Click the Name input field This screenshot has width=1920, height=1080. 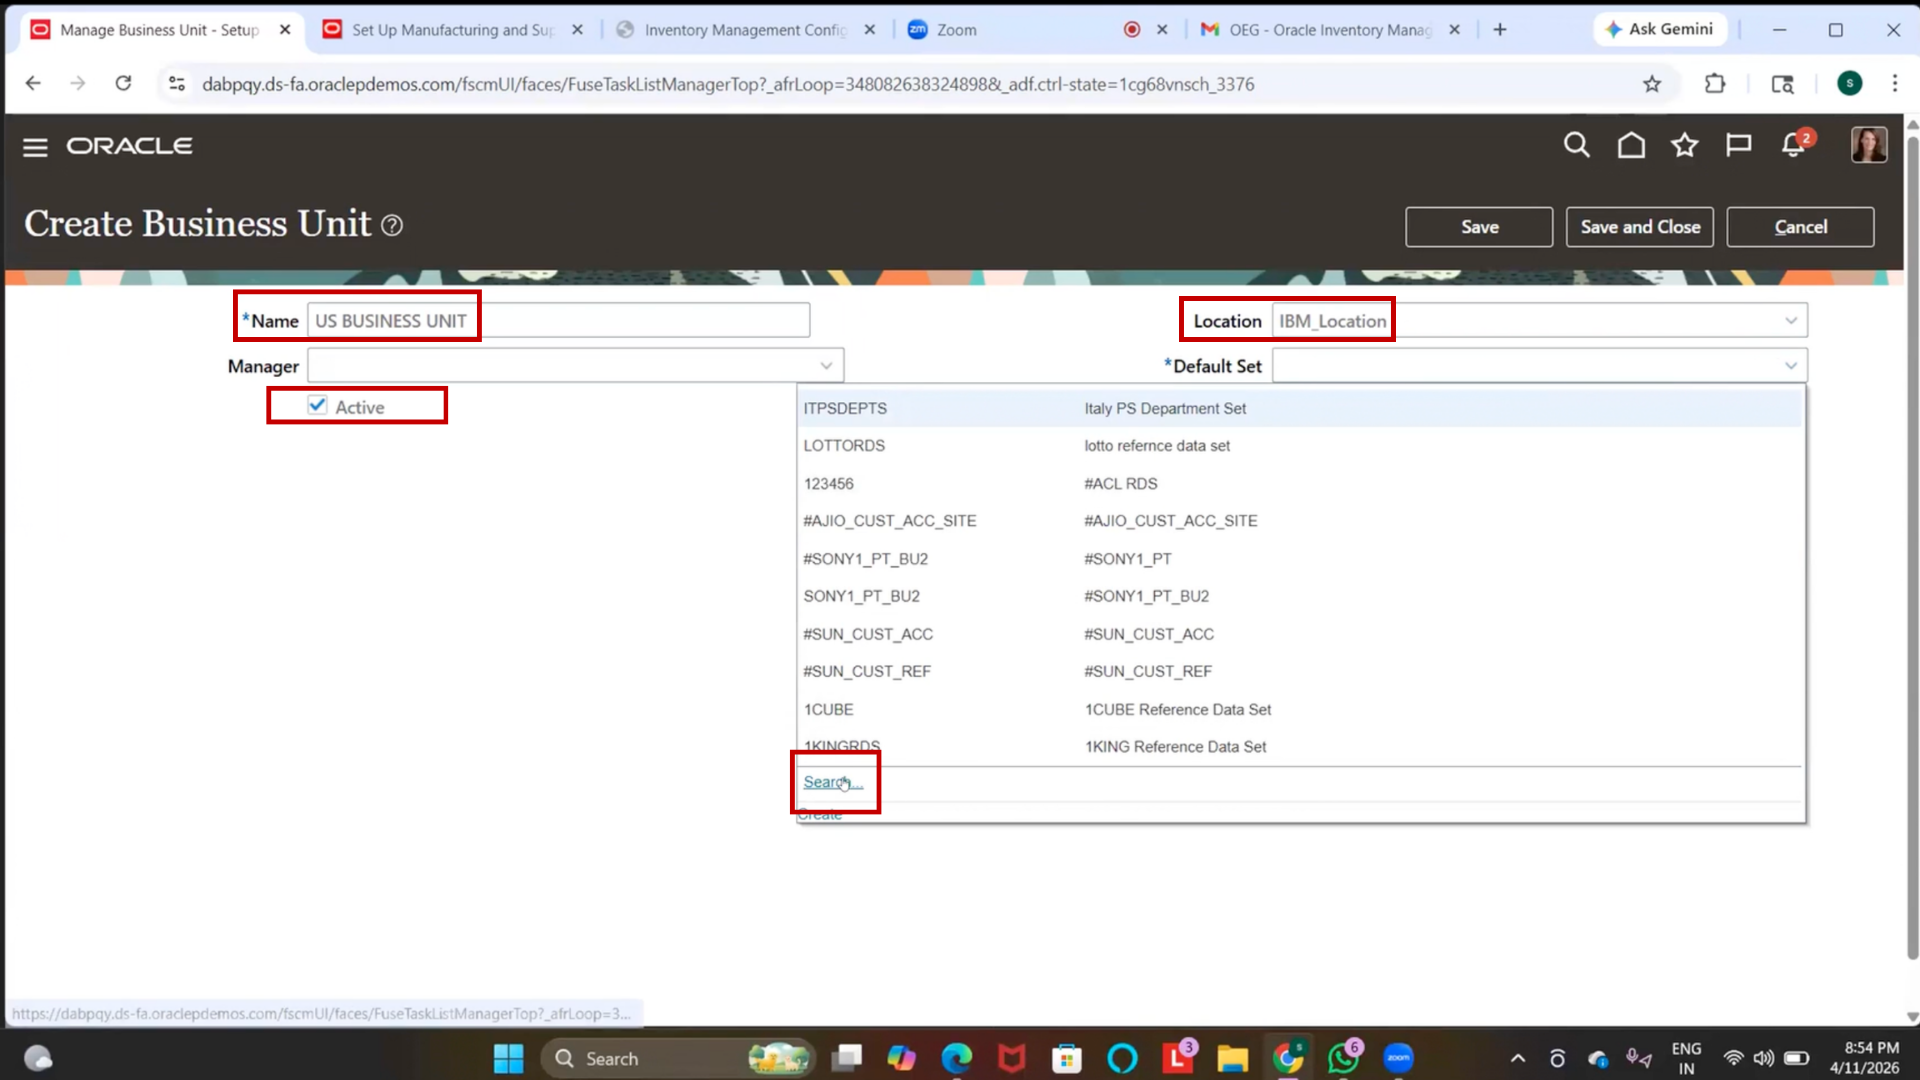(558, 321)
